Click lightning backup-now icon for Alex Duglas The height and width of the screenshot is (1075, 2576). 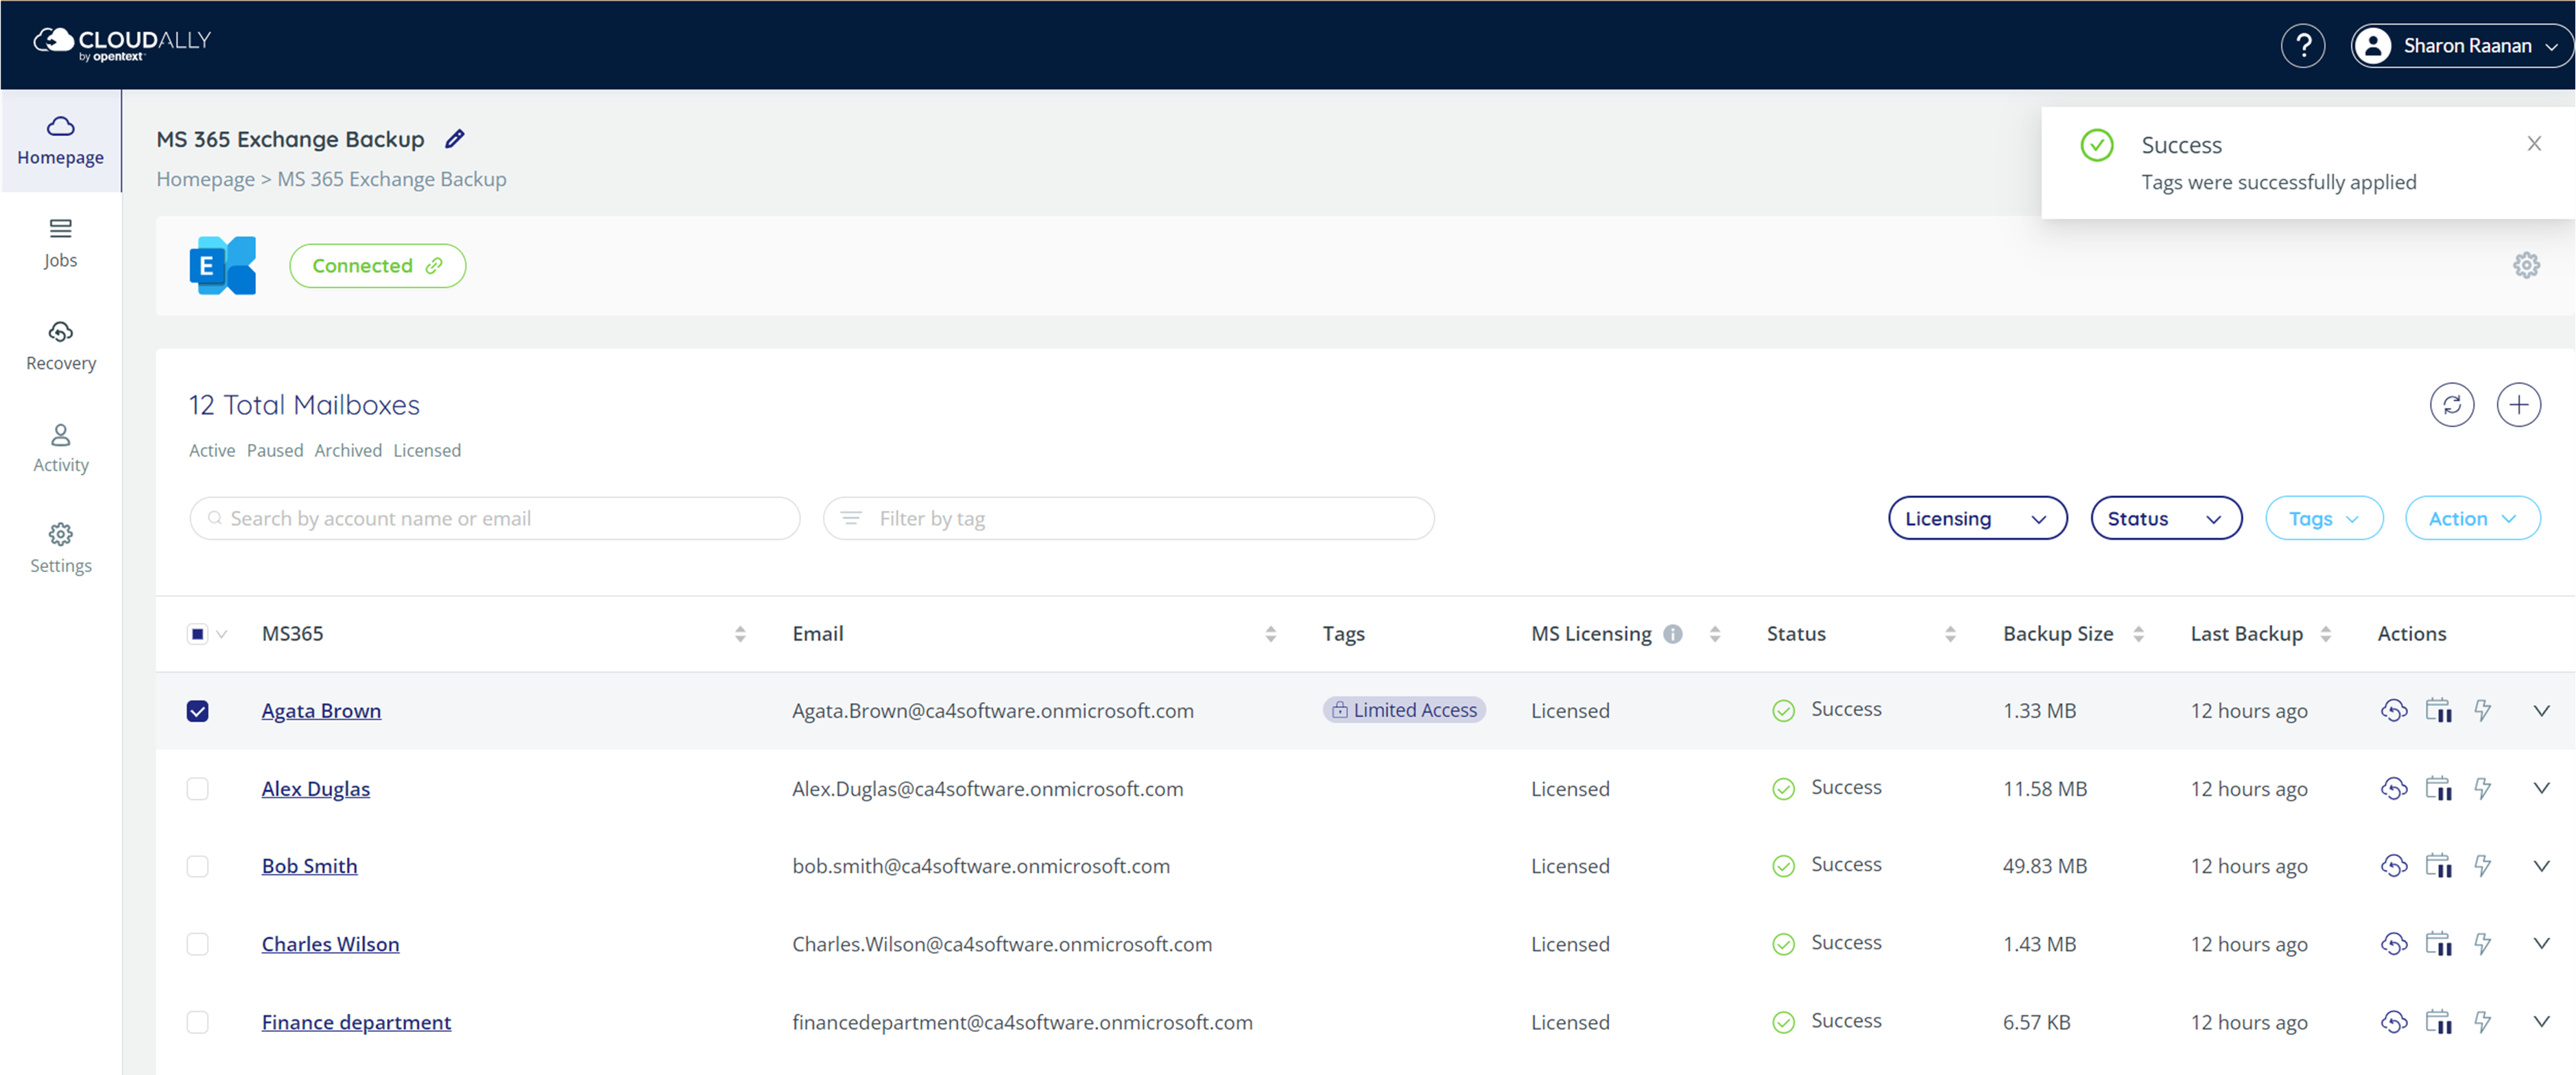[2482, 788]
